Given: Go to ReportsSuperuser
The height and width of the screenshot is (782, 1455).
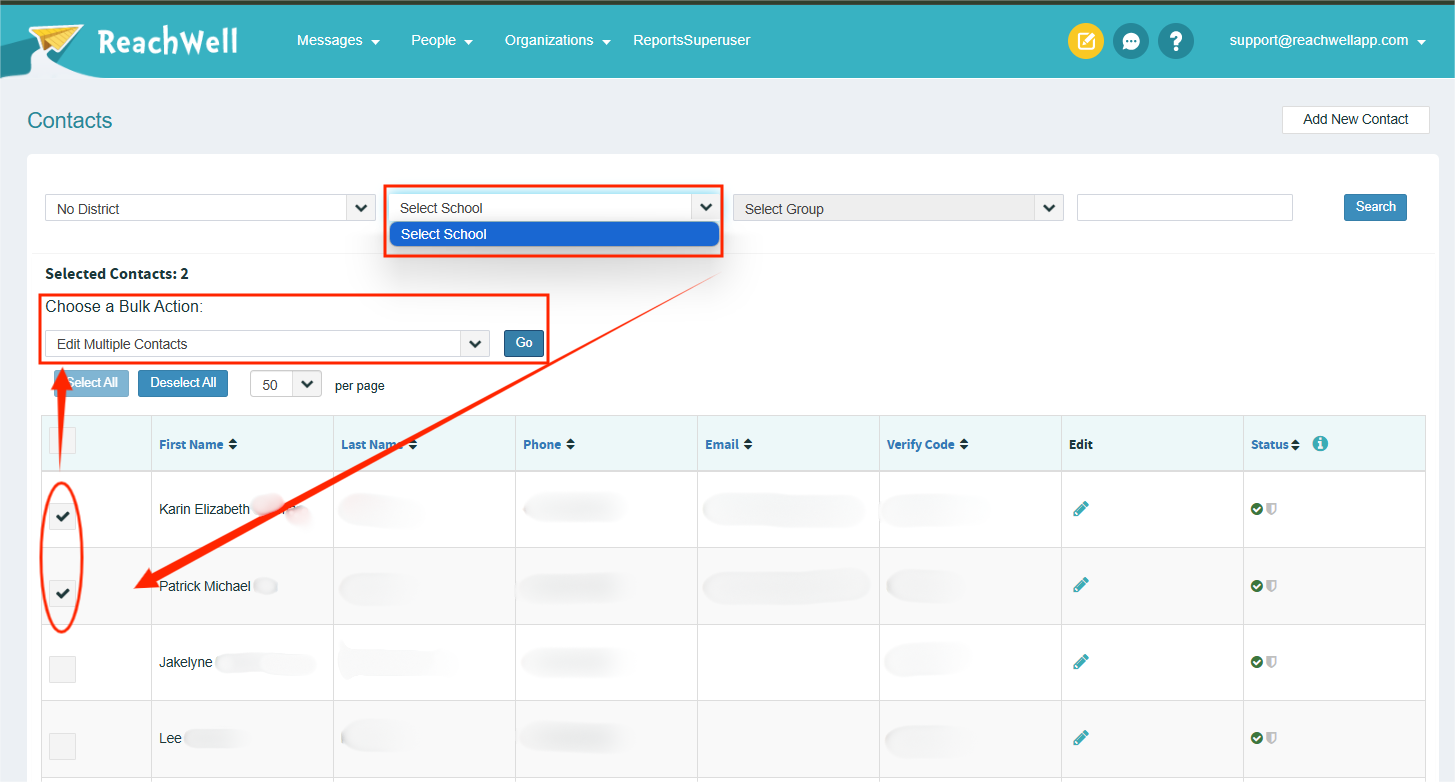Looking at the screenshot, I should point(691,41).
